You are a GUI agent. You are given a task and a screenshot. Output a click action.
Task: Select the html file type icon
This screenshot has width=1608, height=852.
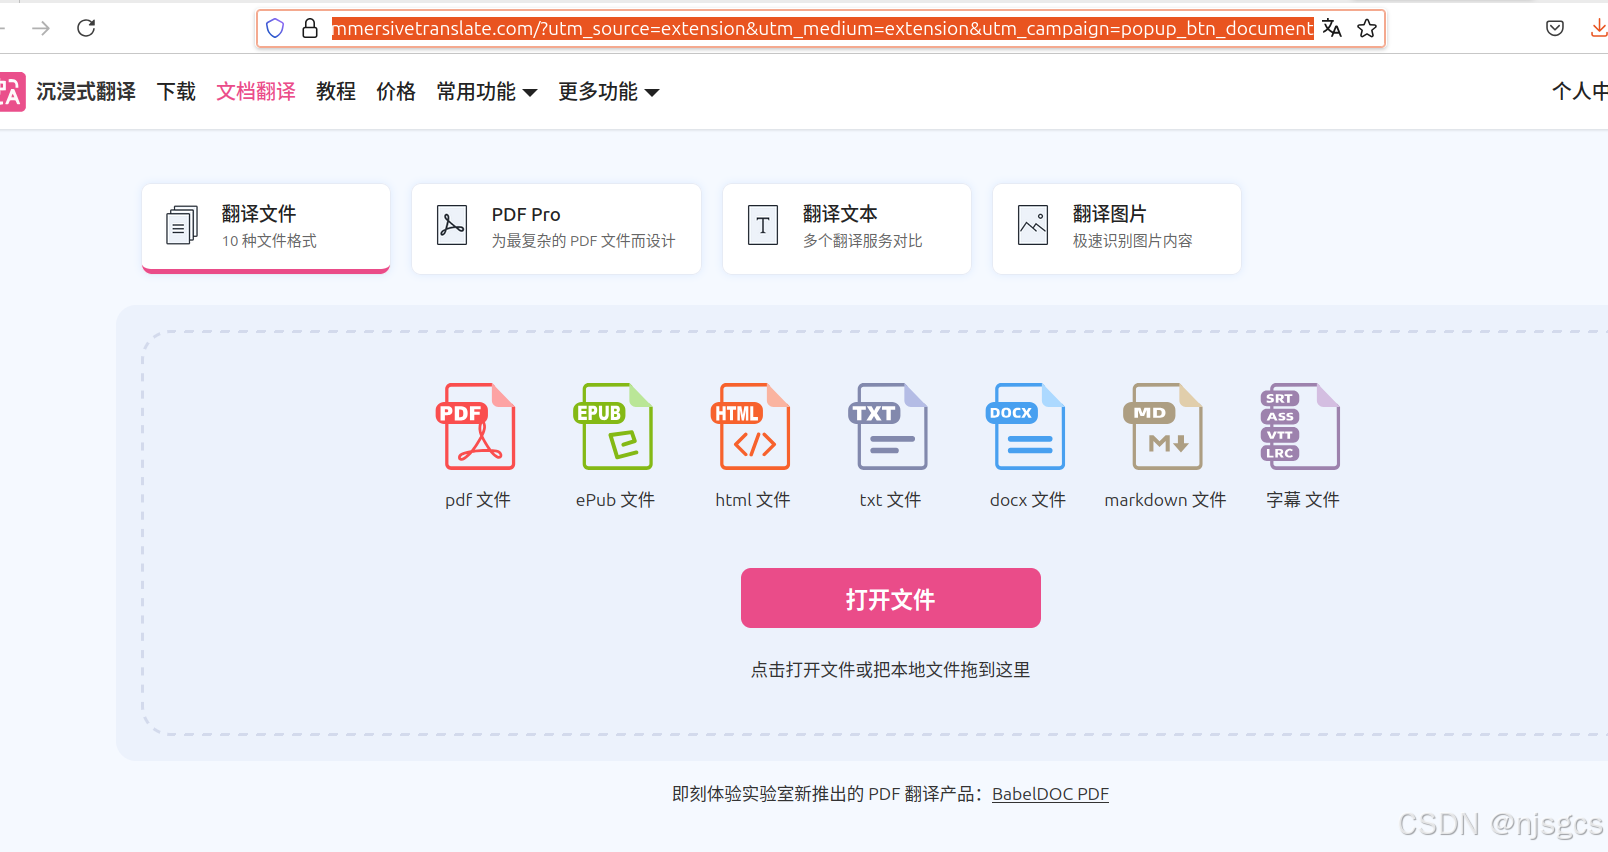click(x=752, y=427)
